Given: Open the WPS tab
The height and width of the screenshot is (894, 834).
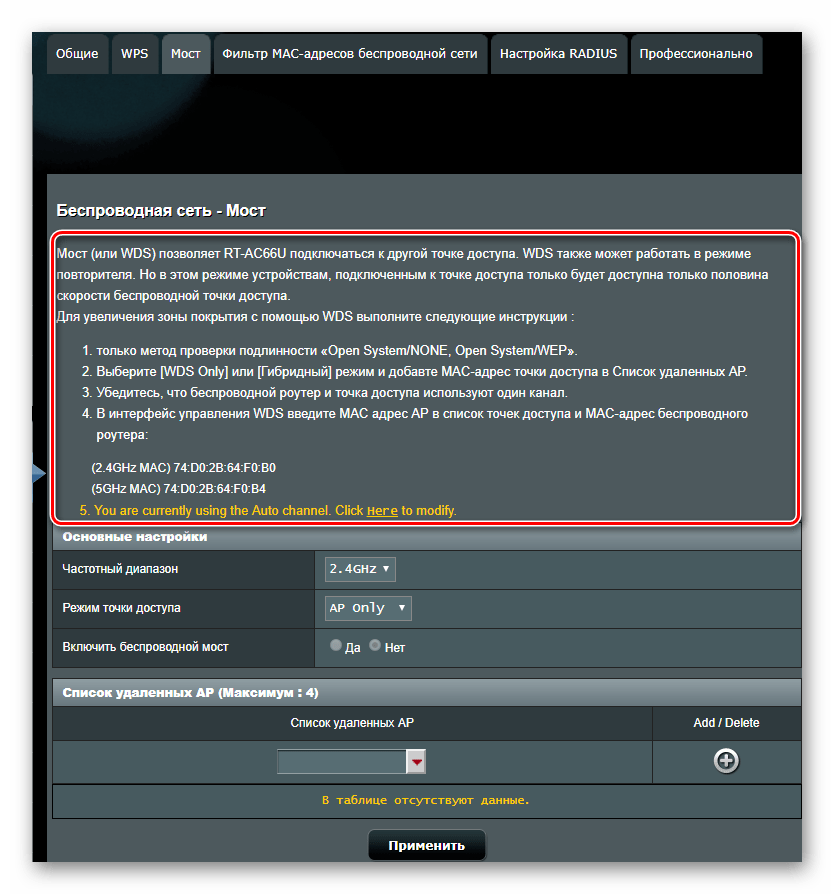Looking at the screenshot, I should [135, 54].
